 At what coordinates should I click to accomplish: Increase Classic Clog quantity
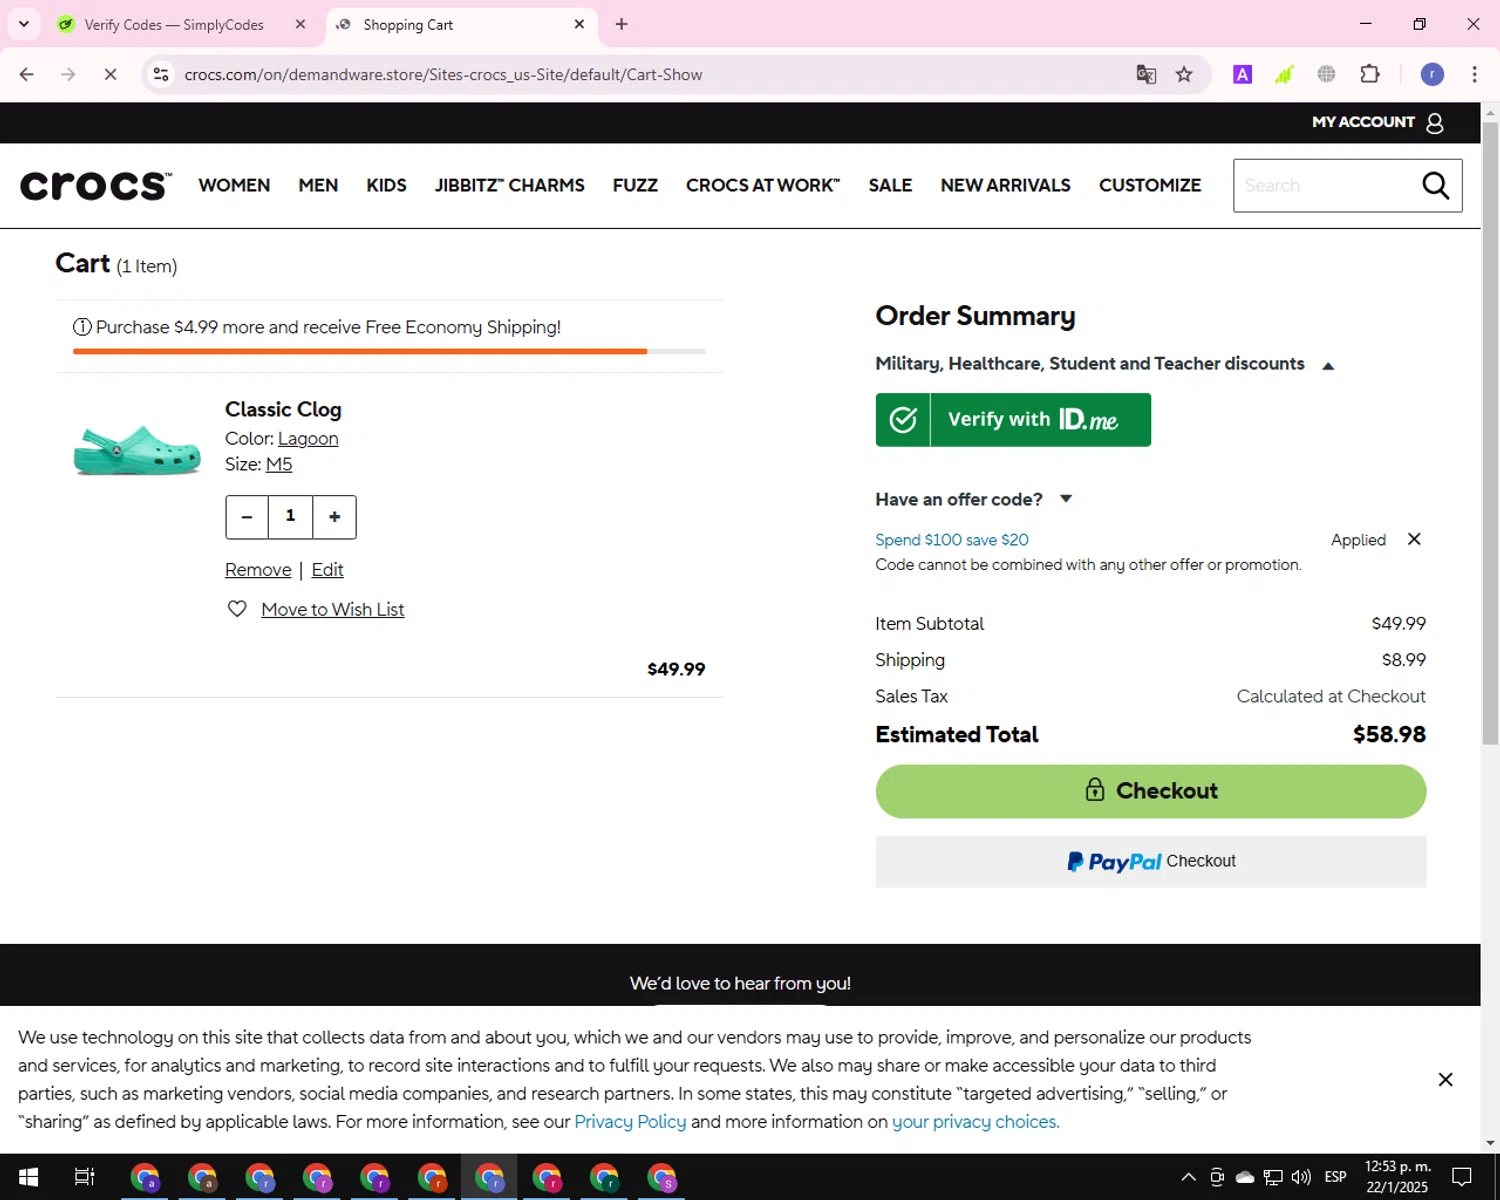point(335,517)
